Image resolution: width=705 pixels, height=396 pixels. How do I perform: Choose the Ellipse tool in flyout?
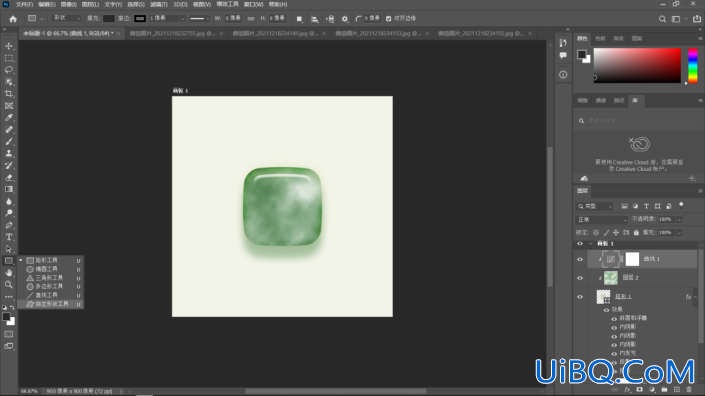point(46,269)
